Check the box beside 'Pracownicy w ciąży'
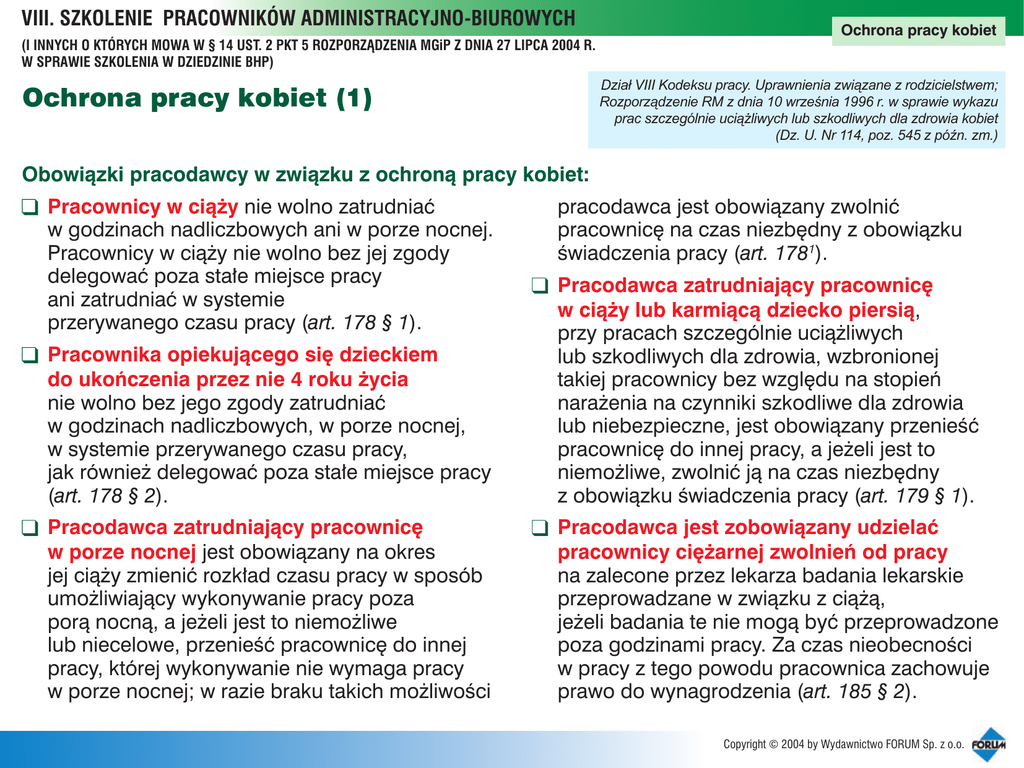Viewport: 1024px width, 768px height. tap(30, 208)
